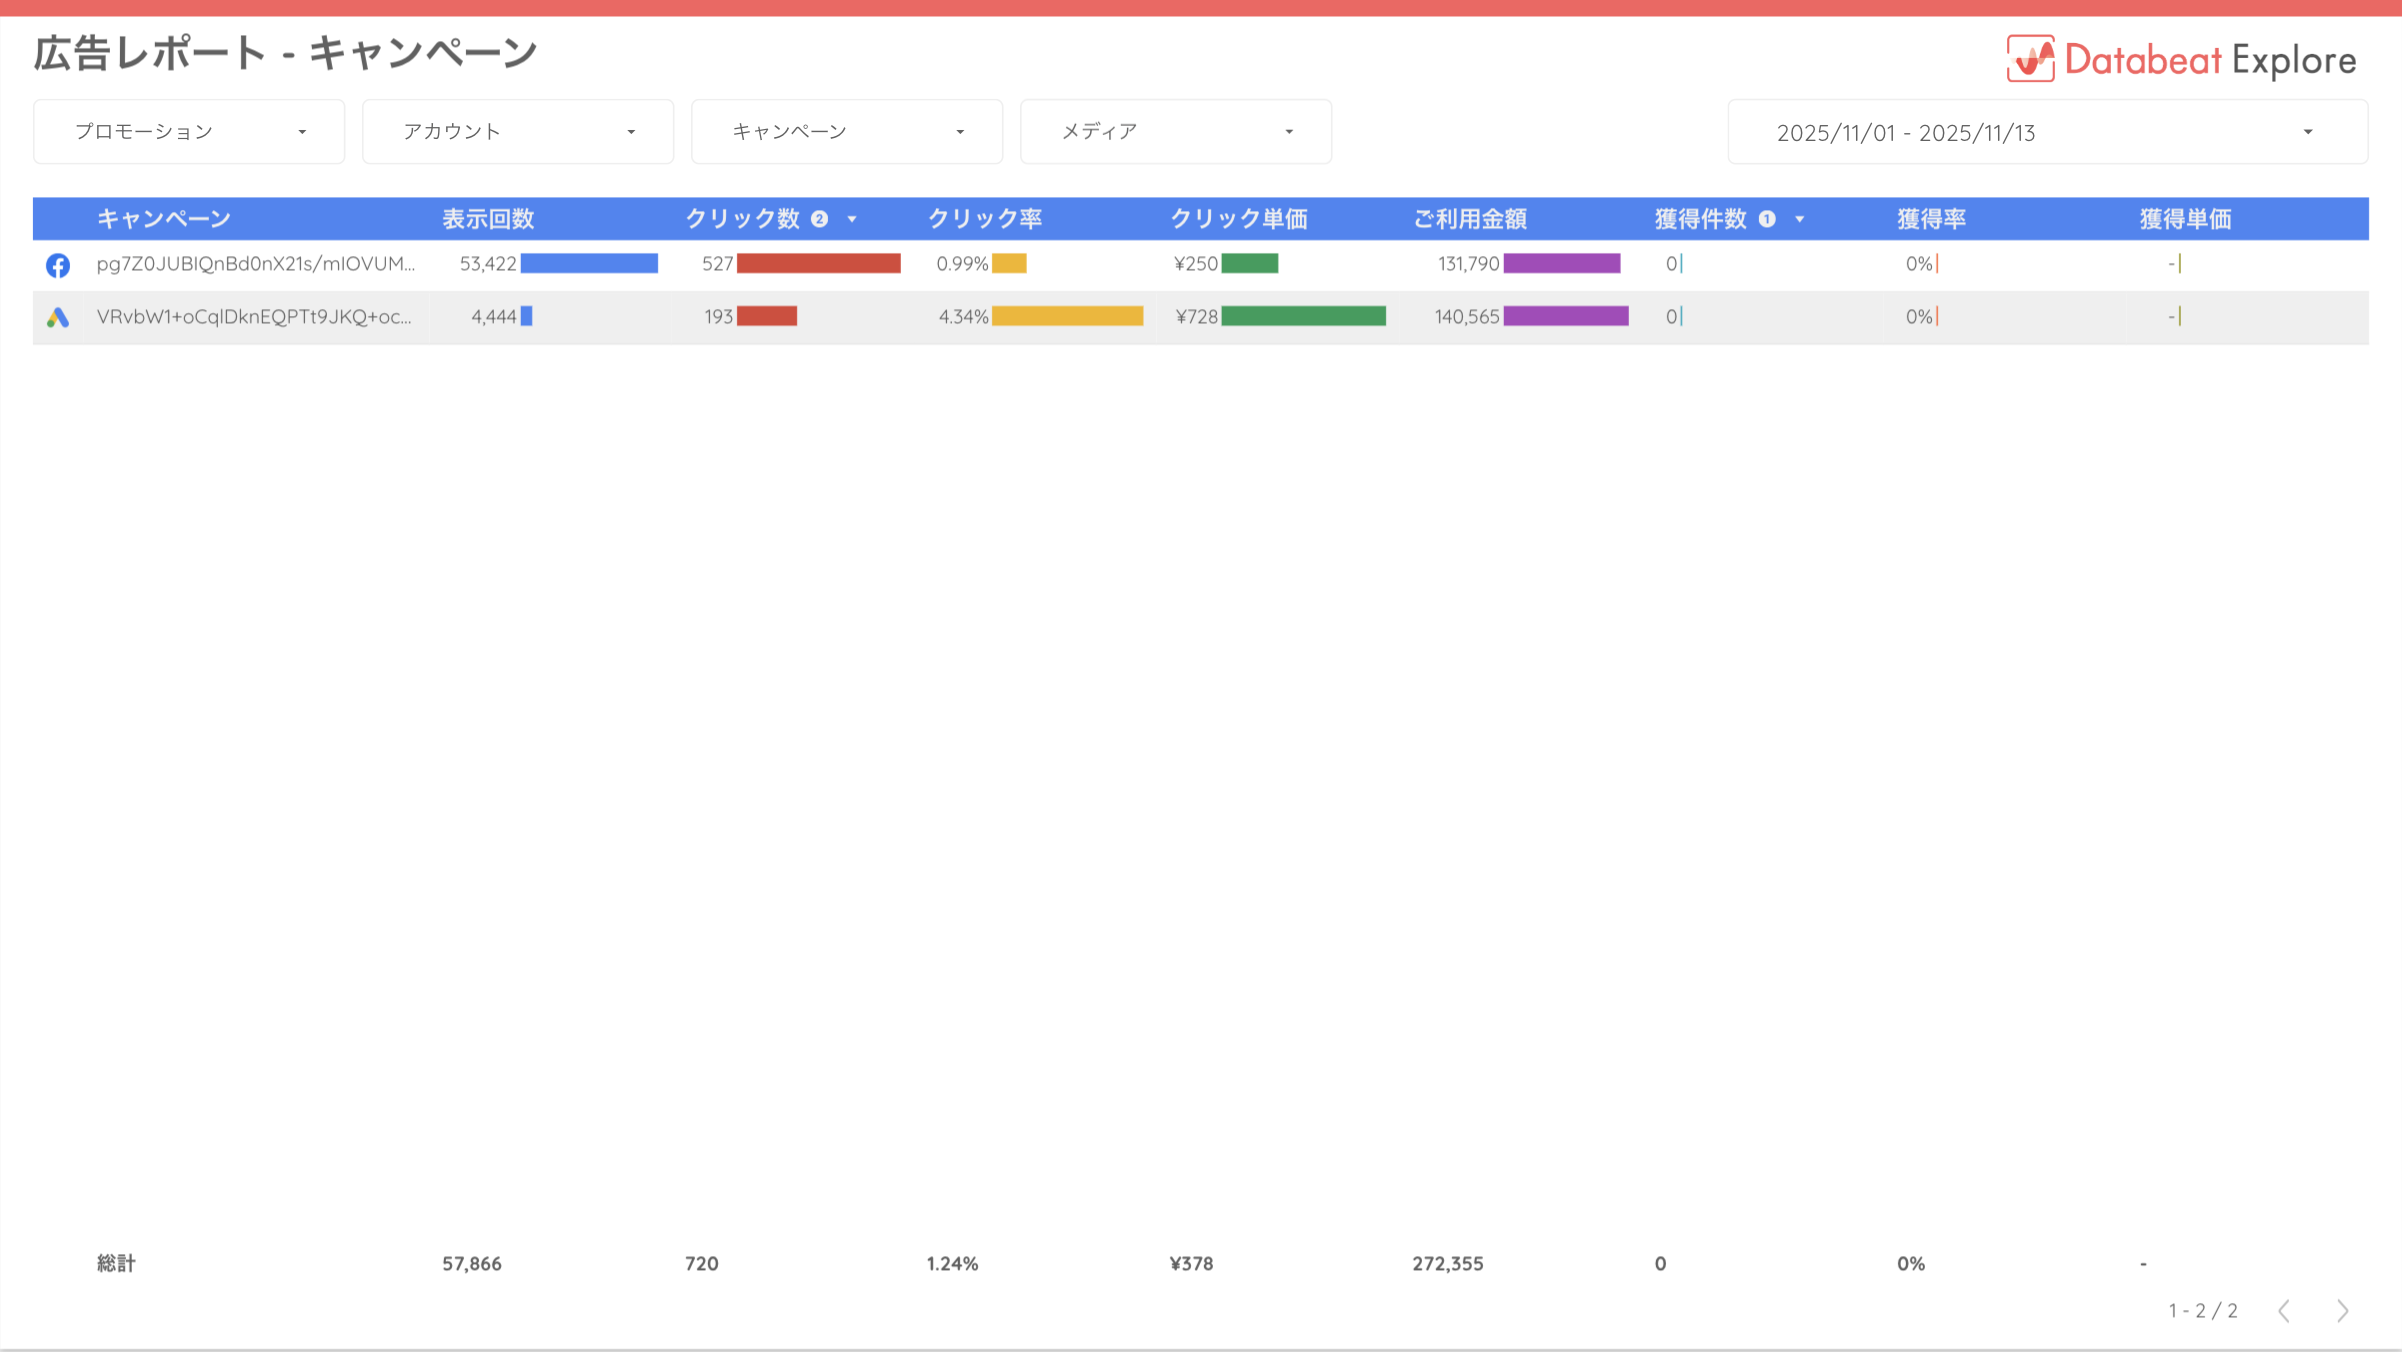Click the yellow 4.34% click-rate bar
2402x1352 pixels.
(x=1067, y=317)
